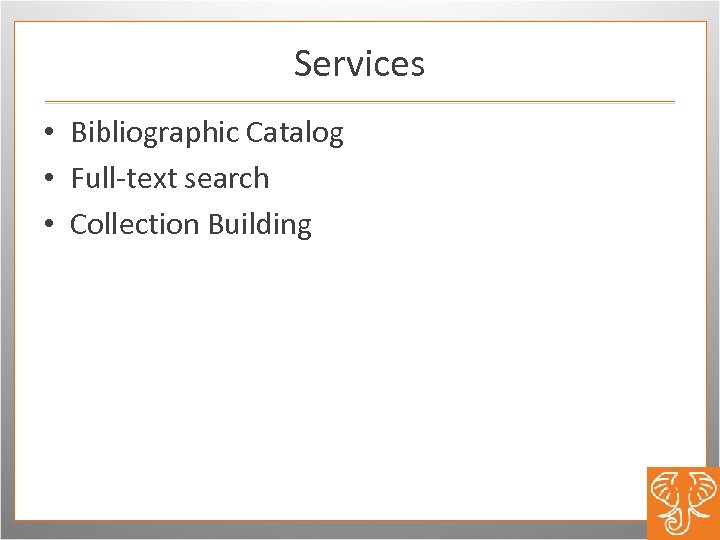Click the word Building
This screenshot has height=540, width=720.
point(260,224)
